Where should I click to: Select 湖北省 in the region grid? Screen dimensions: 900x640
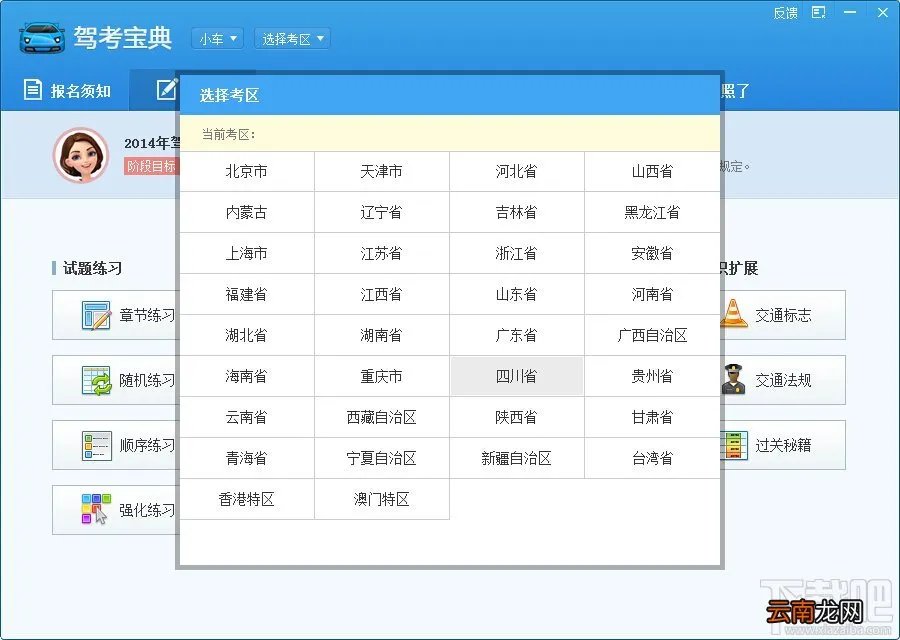pyautogui.click(x=247, y=335)
